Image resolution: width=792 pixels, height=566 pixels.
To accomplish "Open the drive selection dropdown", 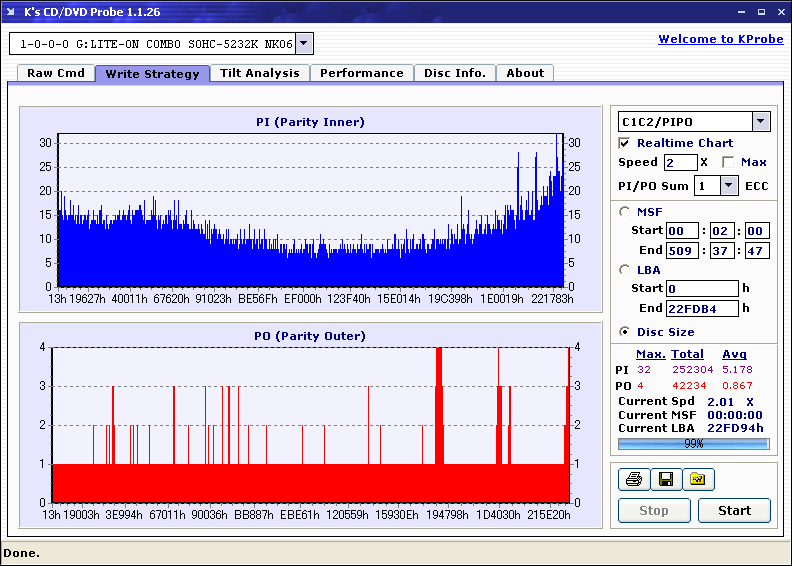I will [x=305, y=44].
